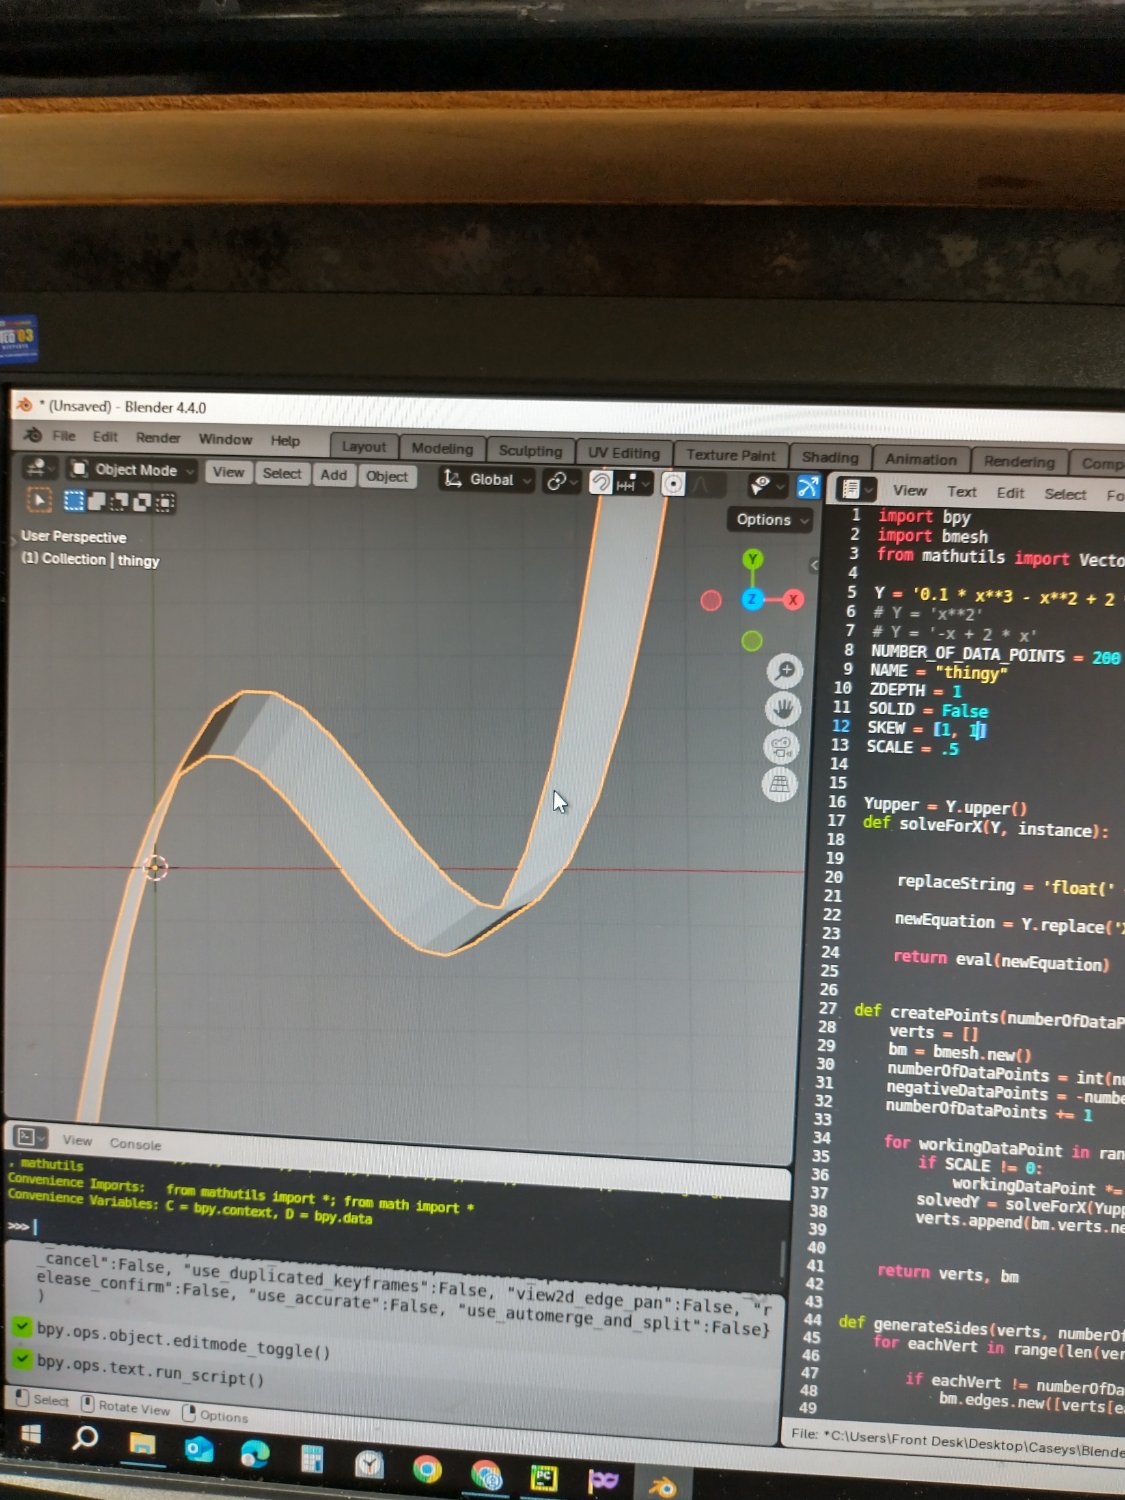Image resolution: width=1125 pixels, height=1500 pixels.
Task: Open the Text menu in text editor
Action: click(x=962, y=491)
